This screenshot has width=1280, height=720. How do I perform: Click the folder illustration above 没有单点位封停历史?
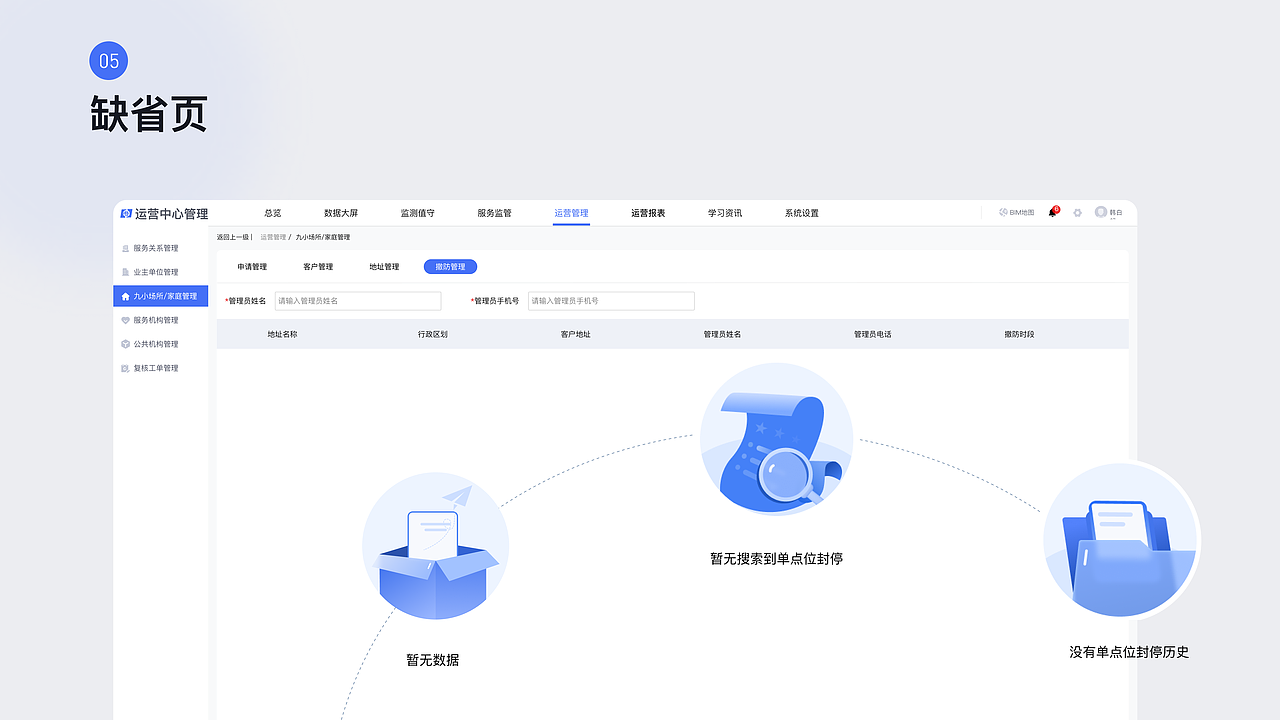coord(1120,540)
